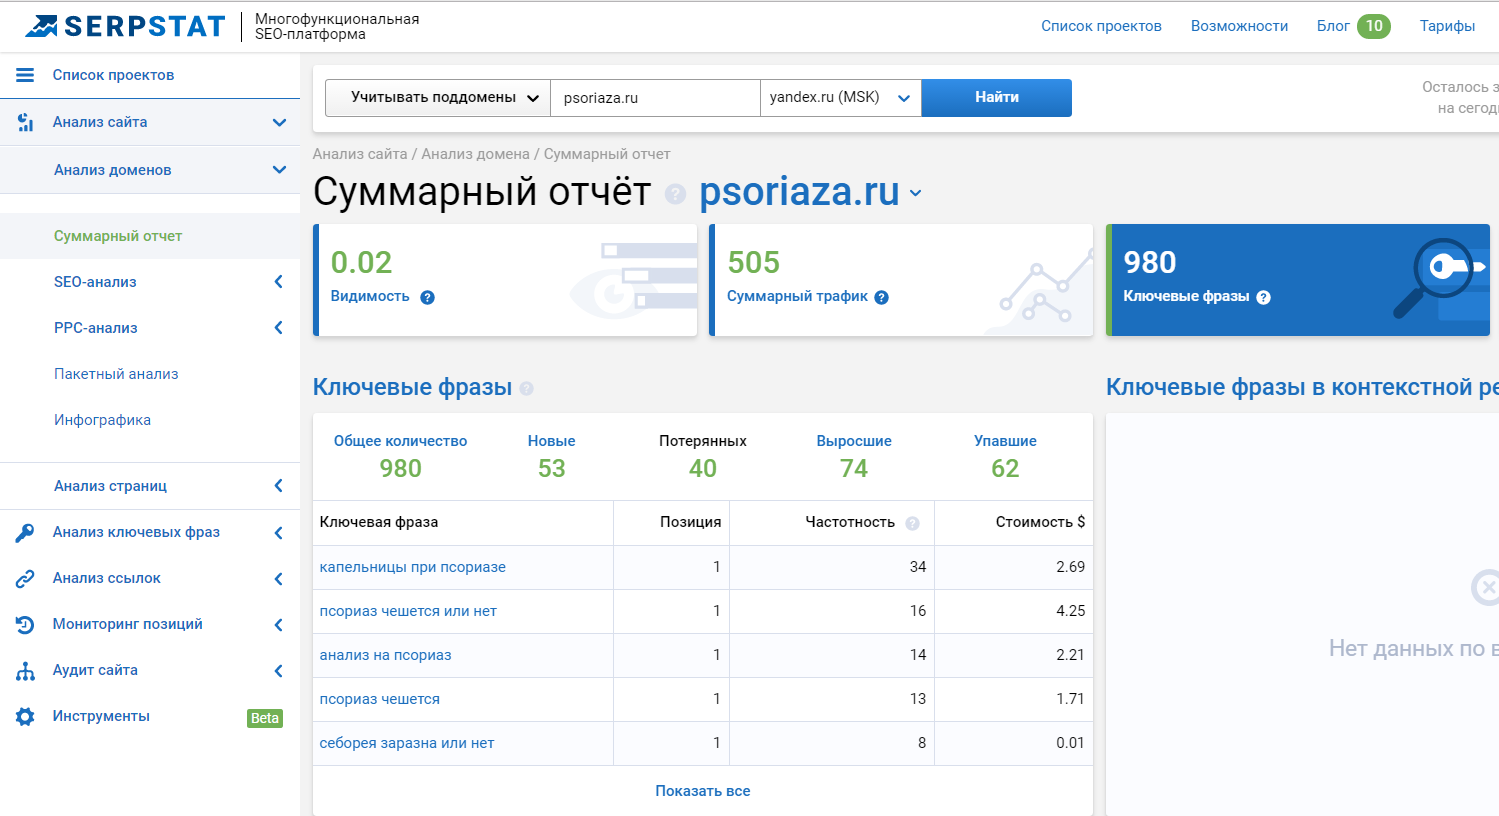The image size is (1499, 816).
Task: Select the chart icon beside Анализ сайта
Action: point(24,122)
